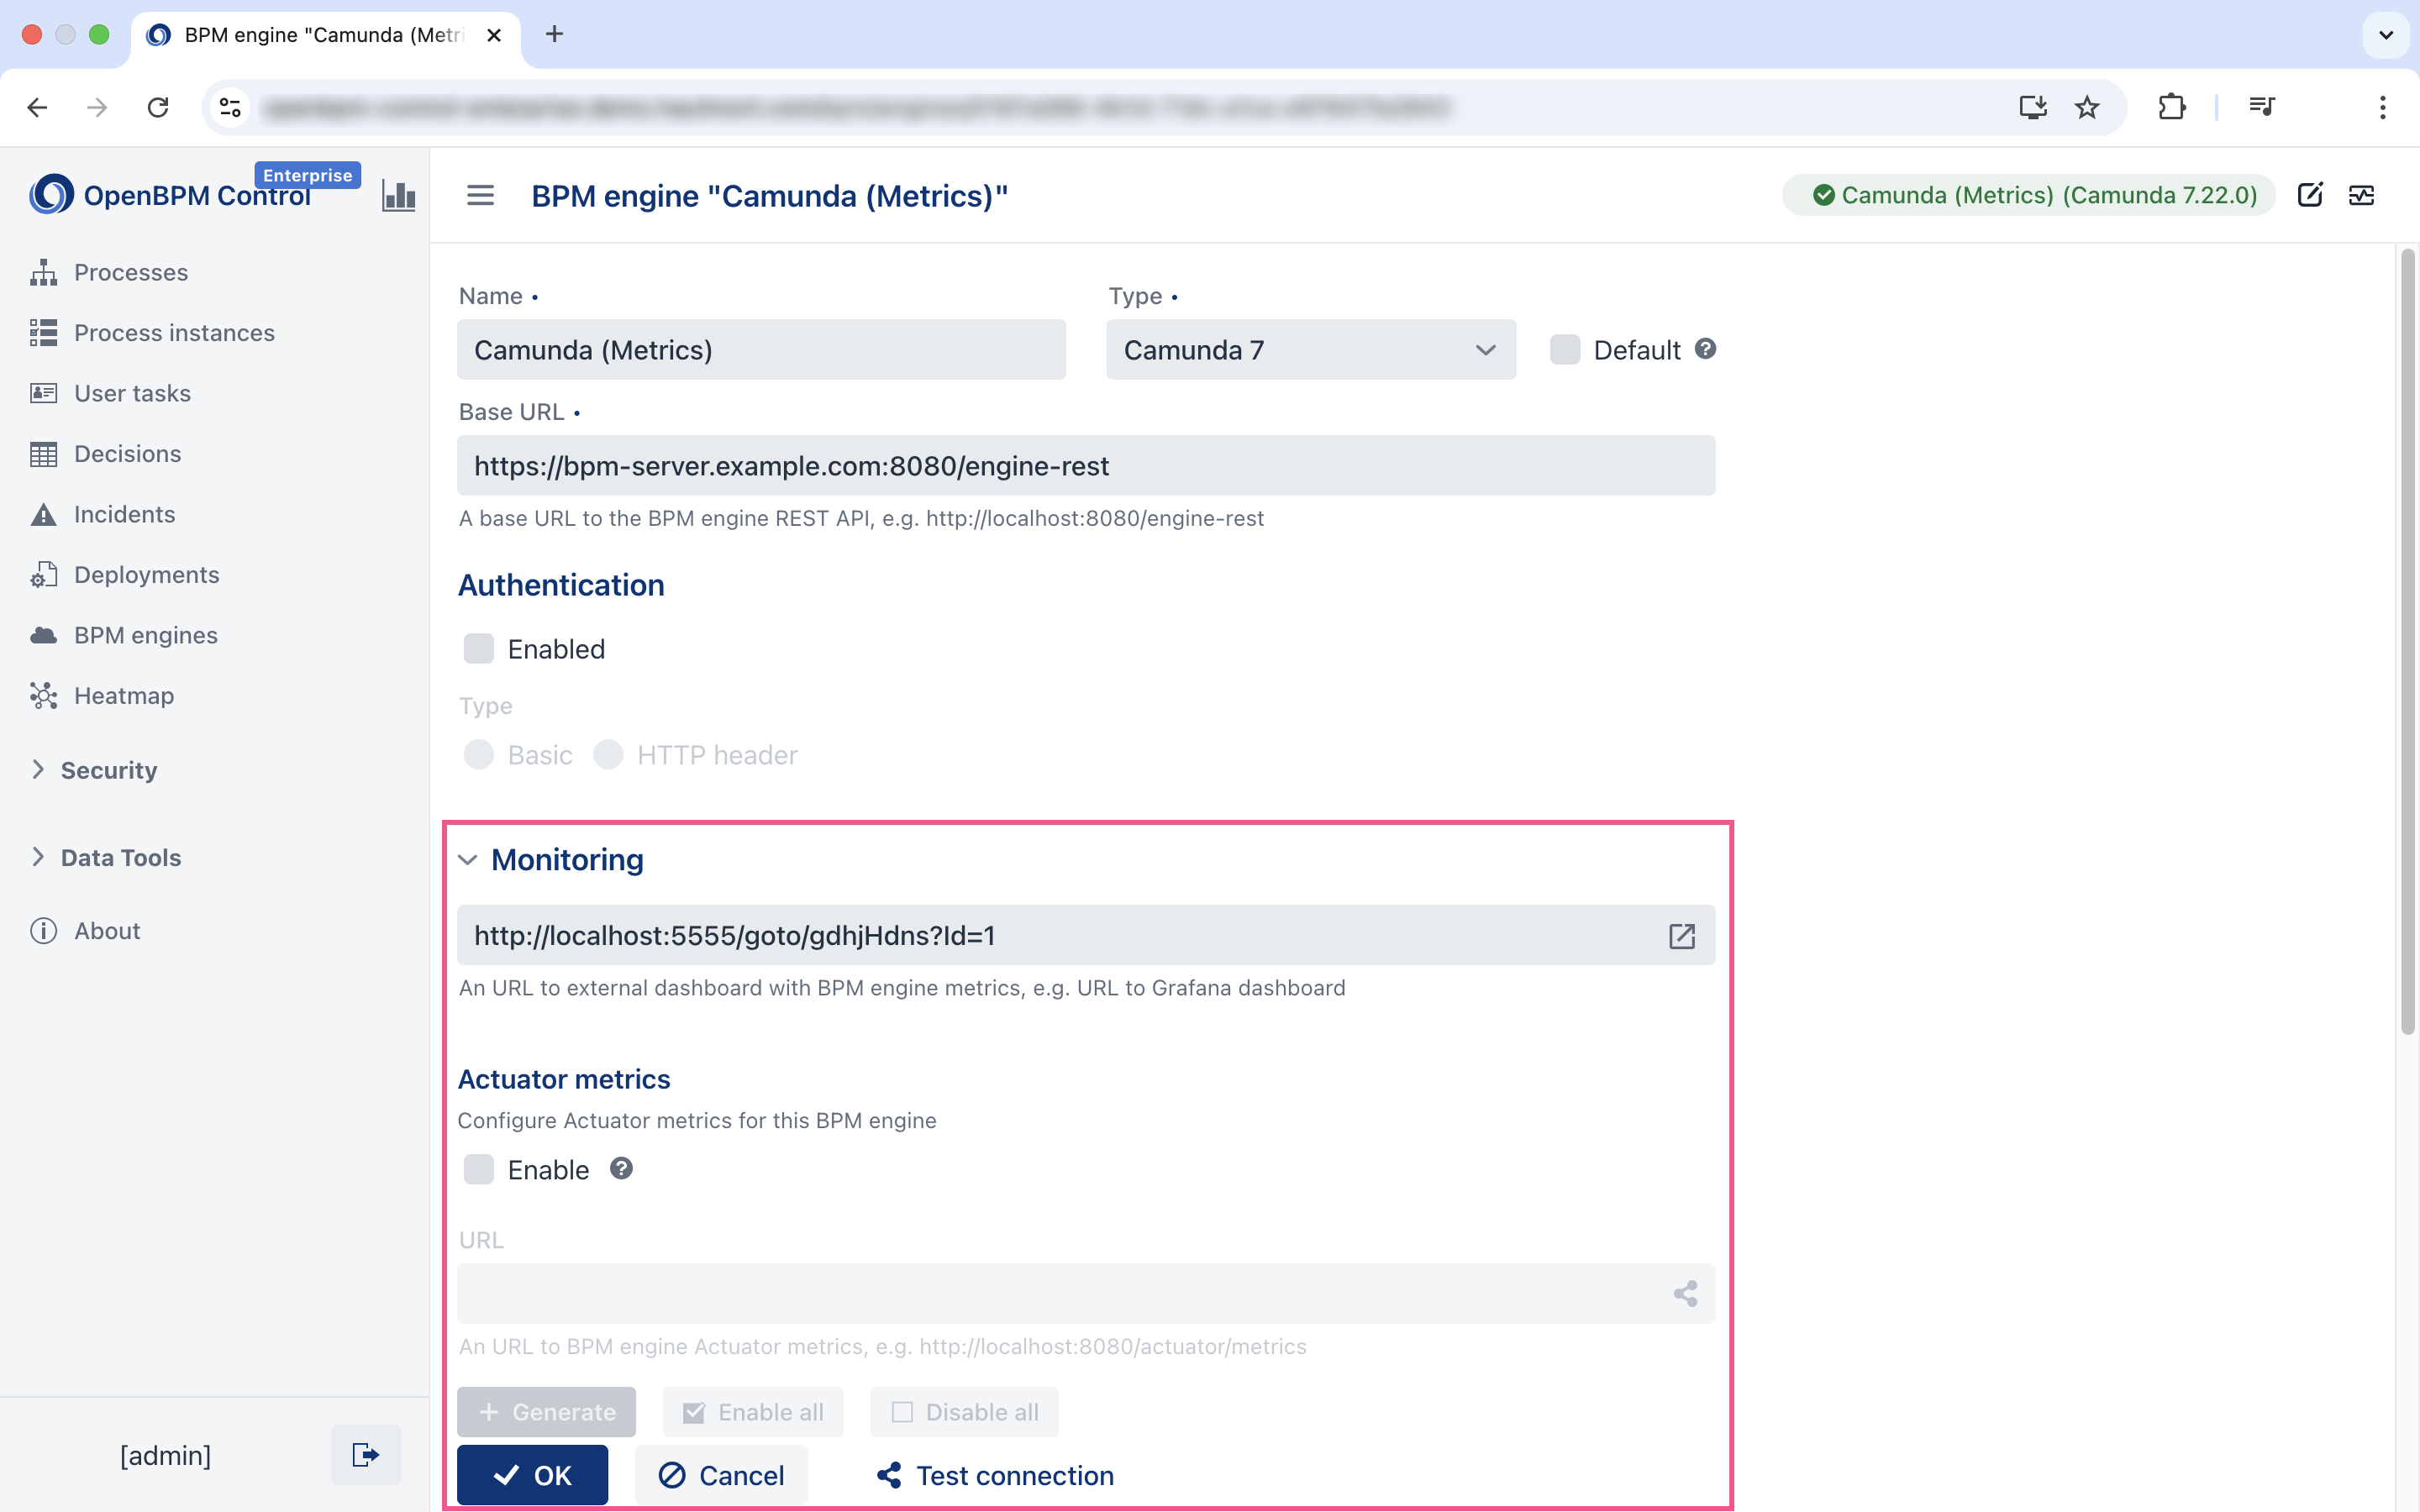Toggle the hamburger menu icon

coord(480,195)
